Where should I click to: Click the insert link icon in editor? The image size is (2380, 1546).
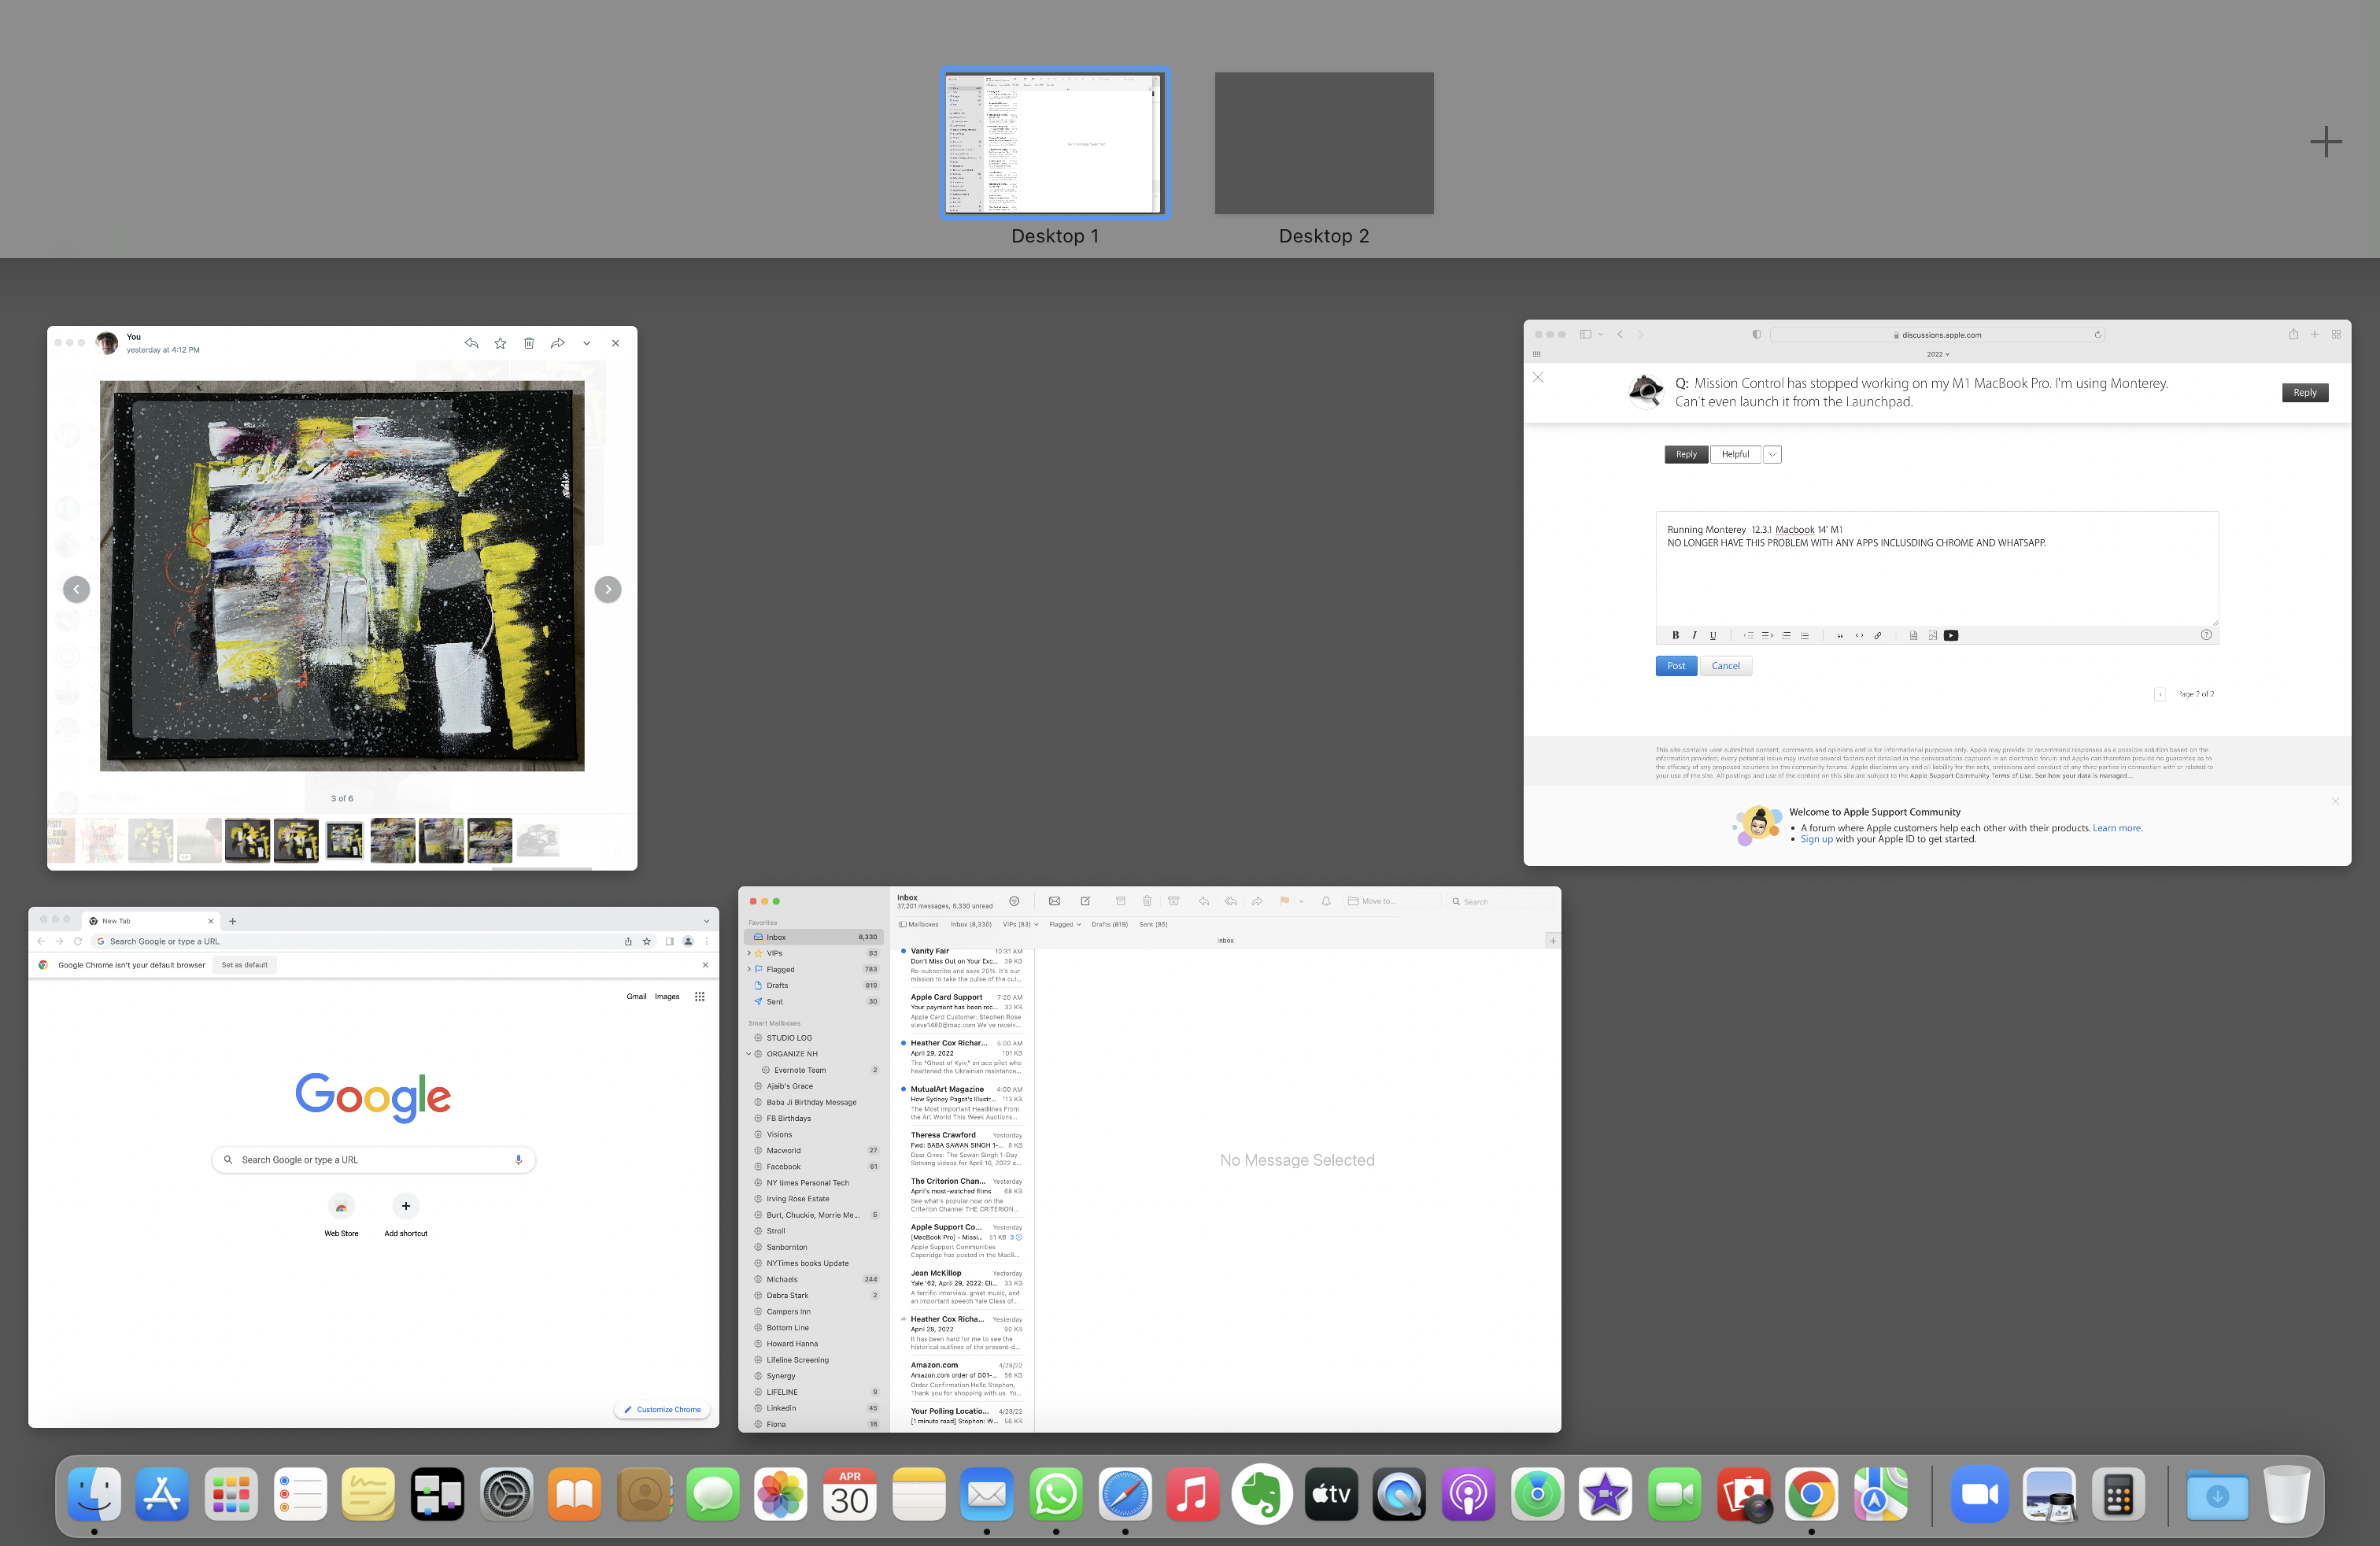(x=1877, y=635)
